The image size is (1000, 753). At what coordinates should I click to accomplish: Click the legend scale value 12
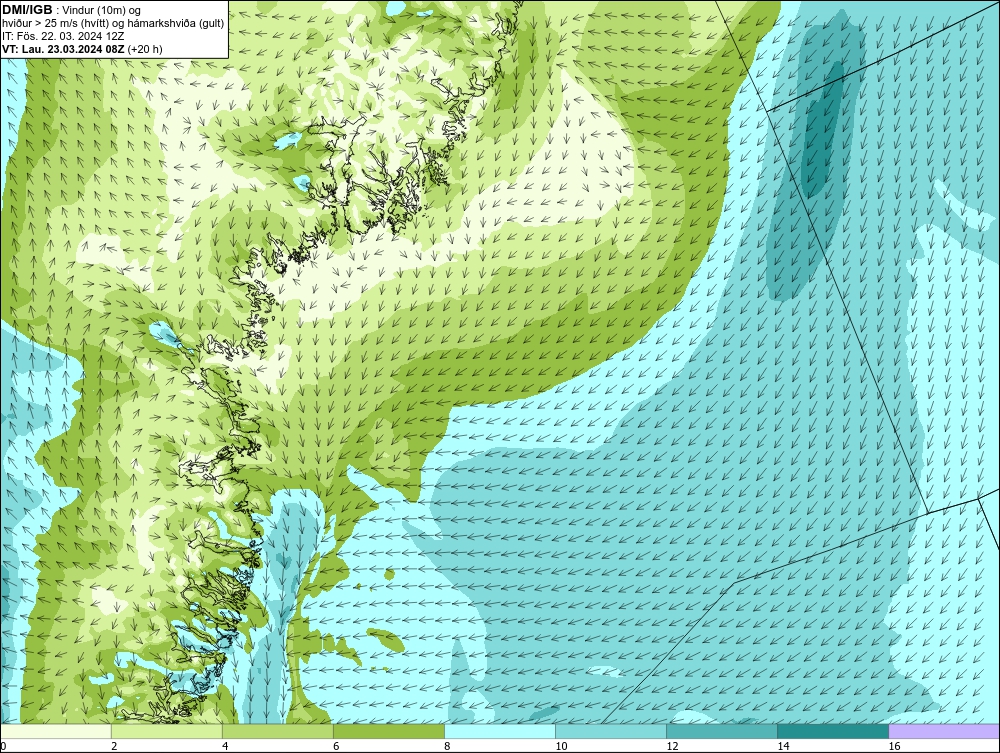click(x=672, y=746)
